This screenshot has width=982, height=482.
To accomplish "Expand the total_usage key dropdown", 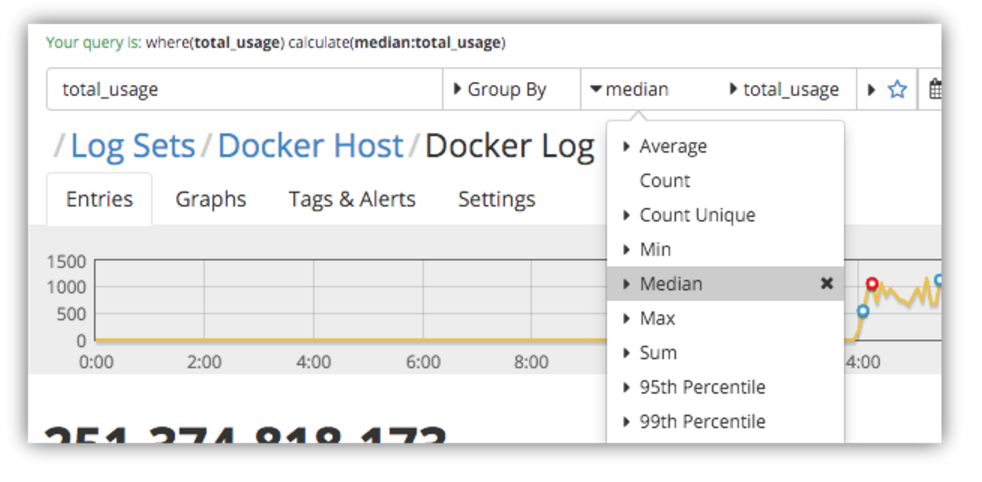I will tap(786, 90).
